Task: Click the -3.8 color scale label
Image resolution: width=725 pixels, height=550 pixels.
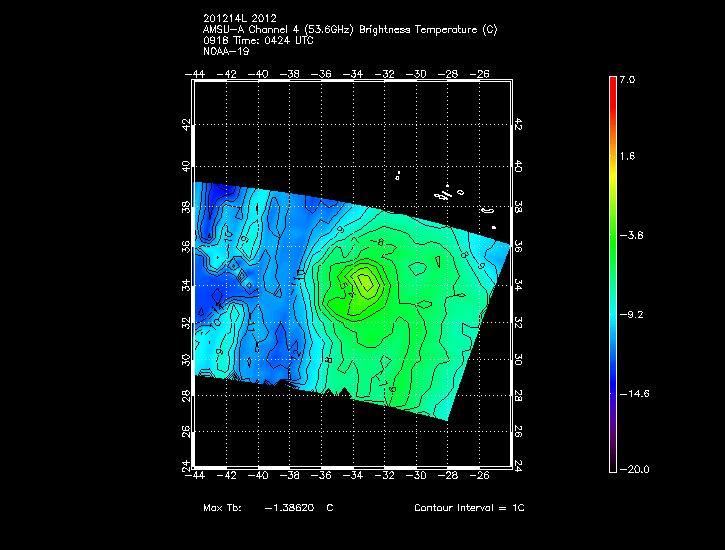Action: tap(628, 235)
